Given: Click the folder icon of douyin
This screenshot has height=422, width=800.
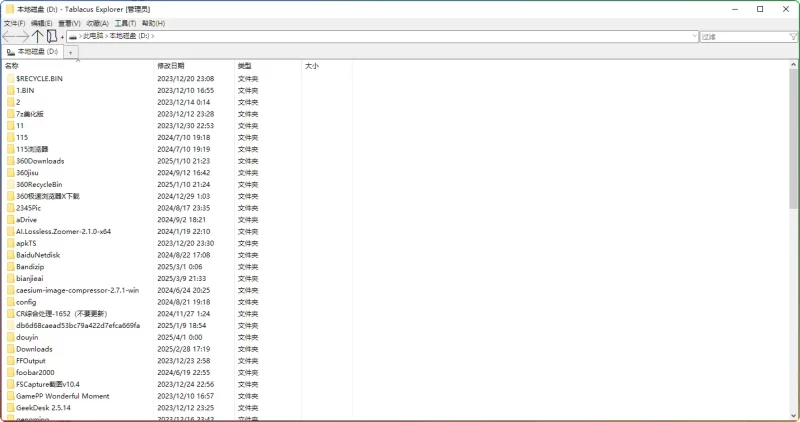Looking at the screenshot, I should click(11, 337).
